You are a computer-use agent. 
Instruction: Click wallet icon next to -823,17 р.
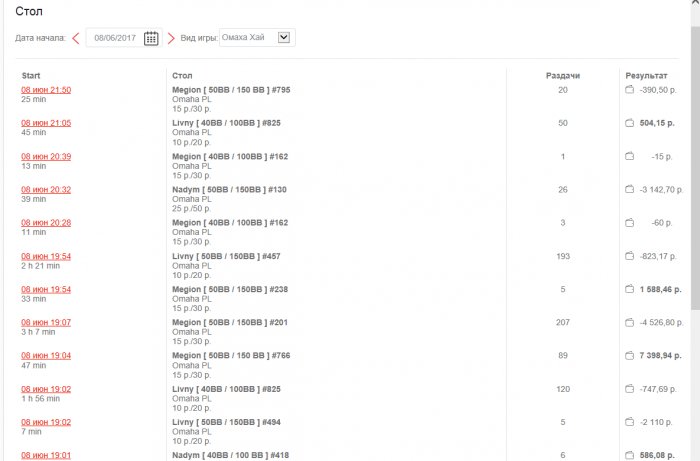629,256
